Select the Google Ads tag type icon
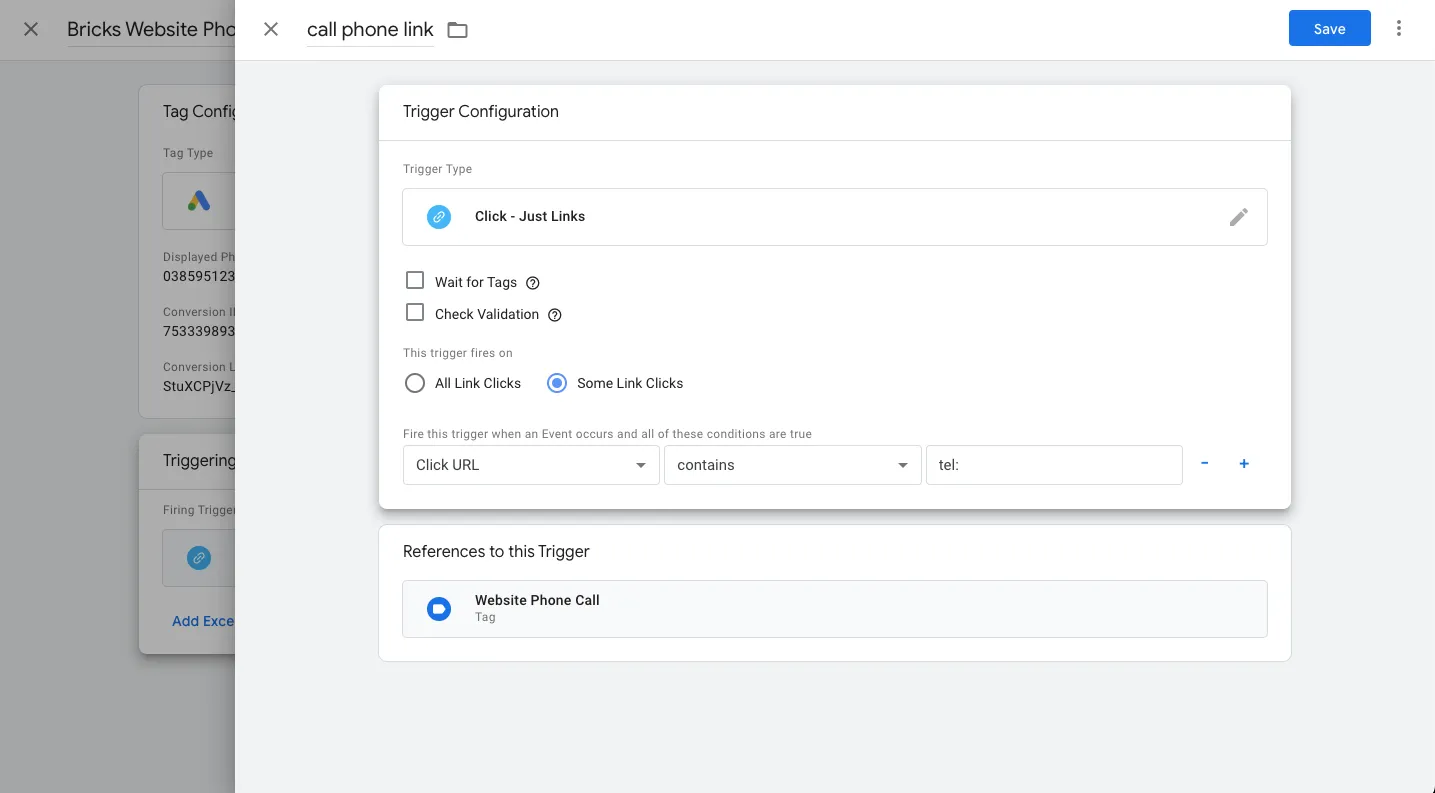1435x793 pixels. click(197, 200)
